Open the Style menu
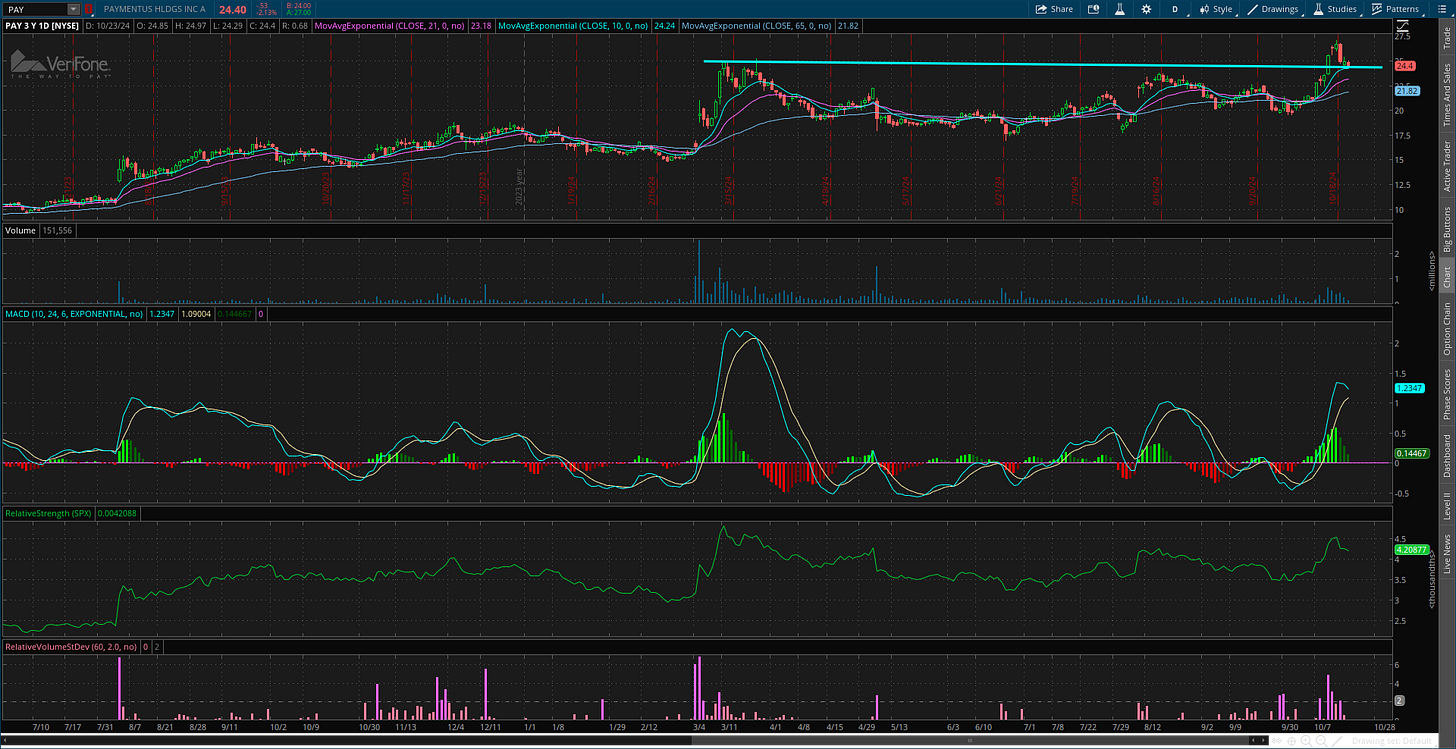 pyautogui.click(x=1216, y=9)
